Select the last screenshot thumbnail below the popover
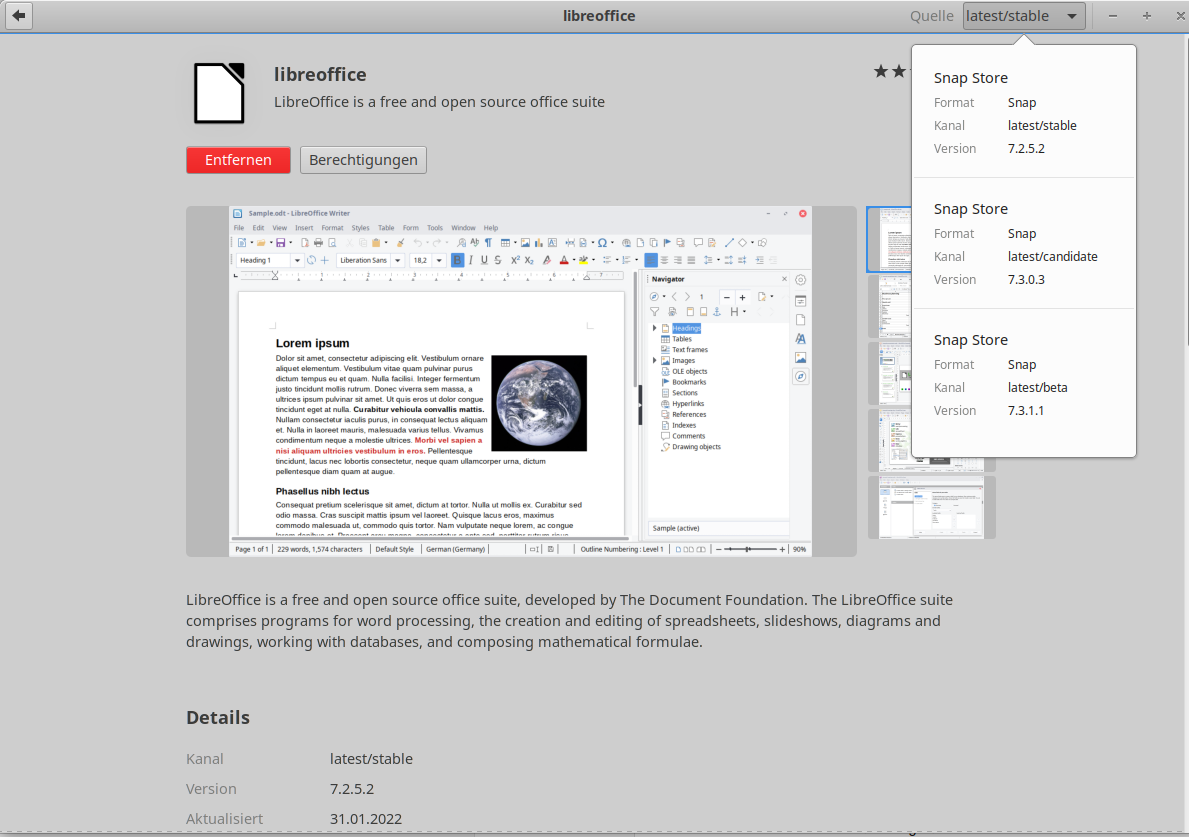This screenshot has width=1189, height=837. [x=931, y=507]
